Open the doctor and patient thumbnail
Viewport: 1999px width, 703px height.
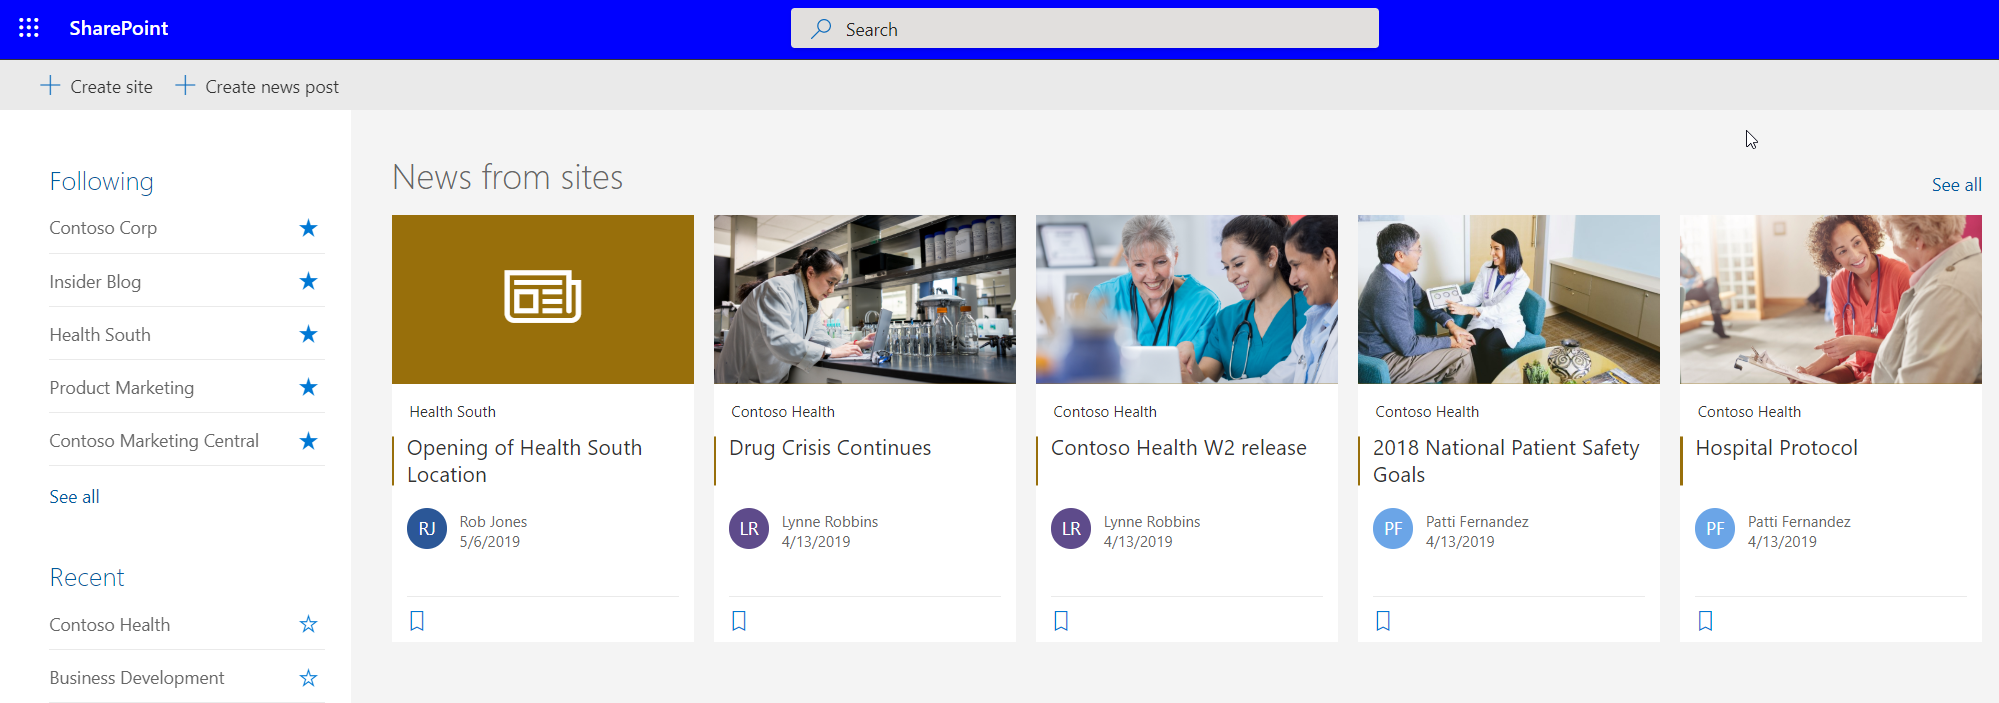1509,299
